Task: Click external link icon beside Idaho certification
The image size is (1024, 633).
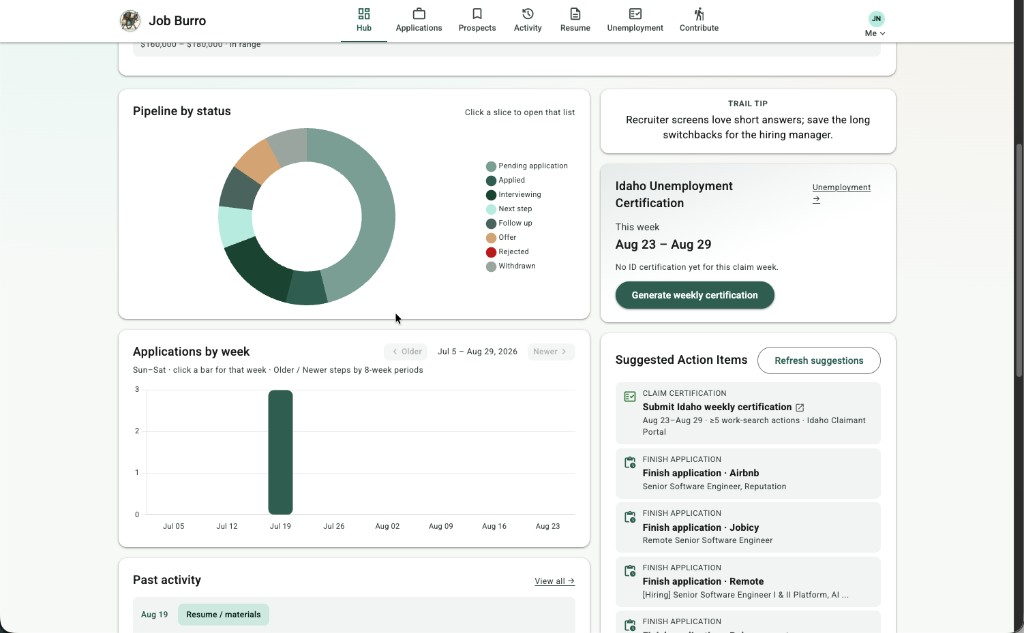Action: [x=800, y=408]
